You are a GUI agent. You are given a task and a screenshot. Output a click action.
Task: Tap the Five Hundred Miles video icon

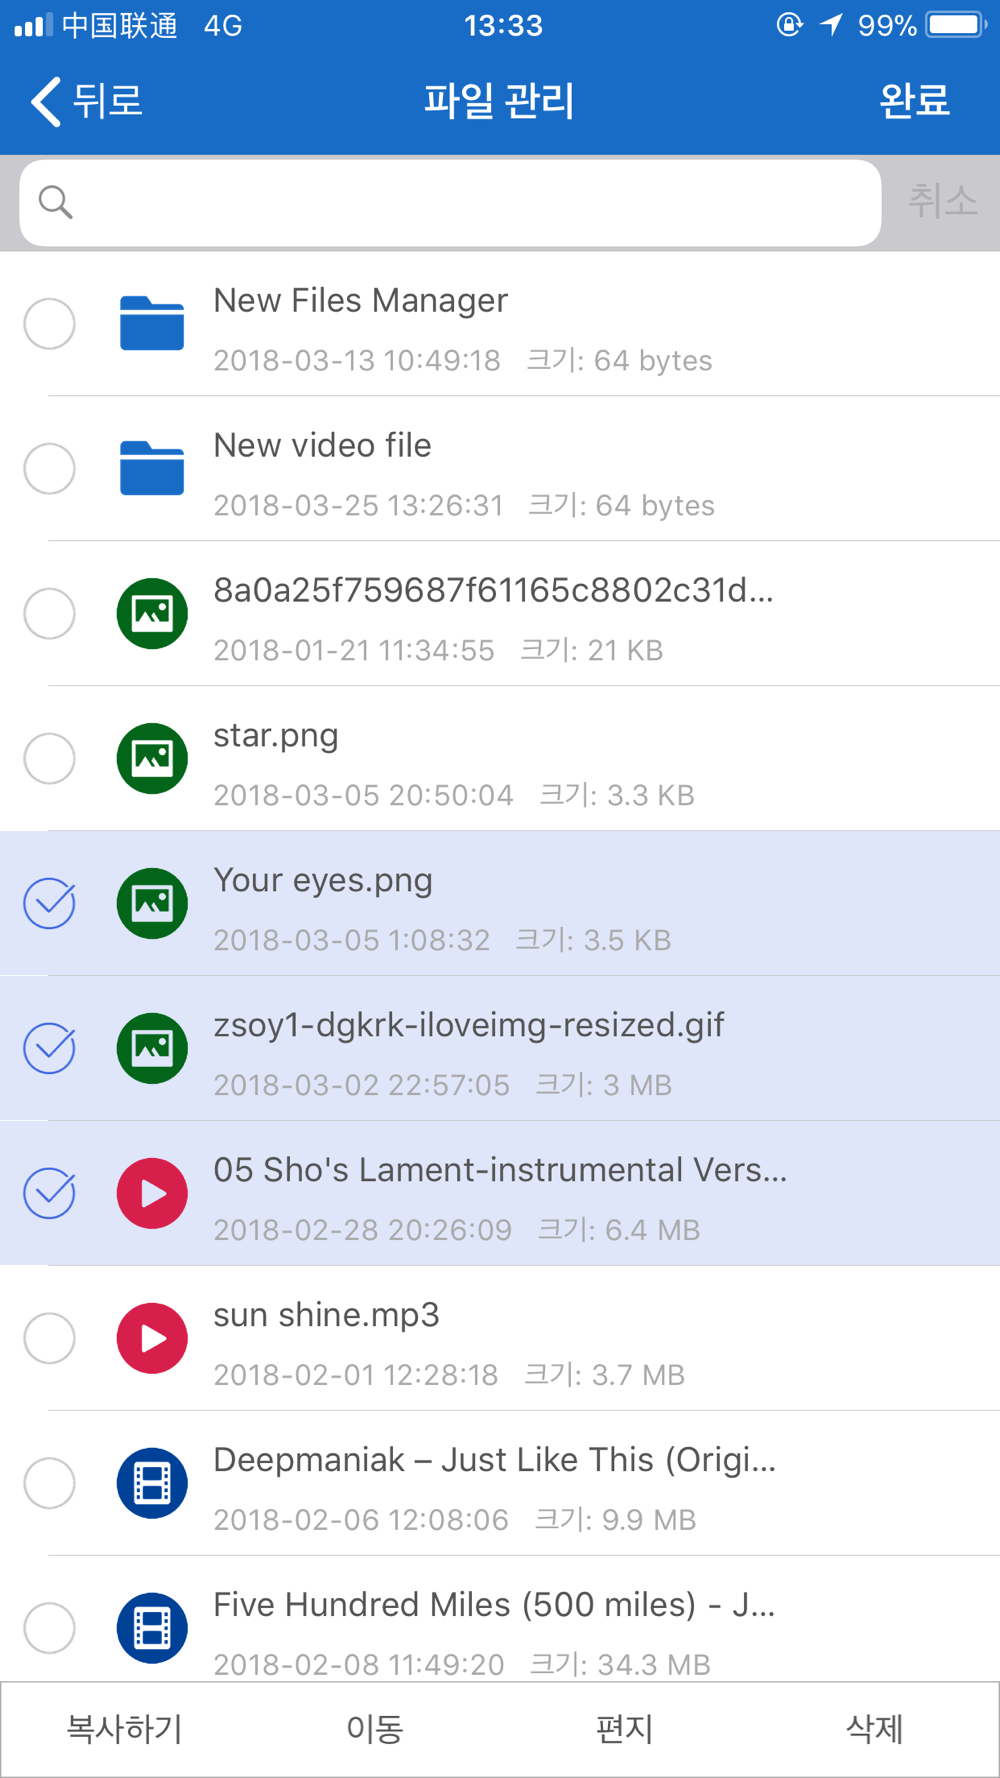(152, 1628)
